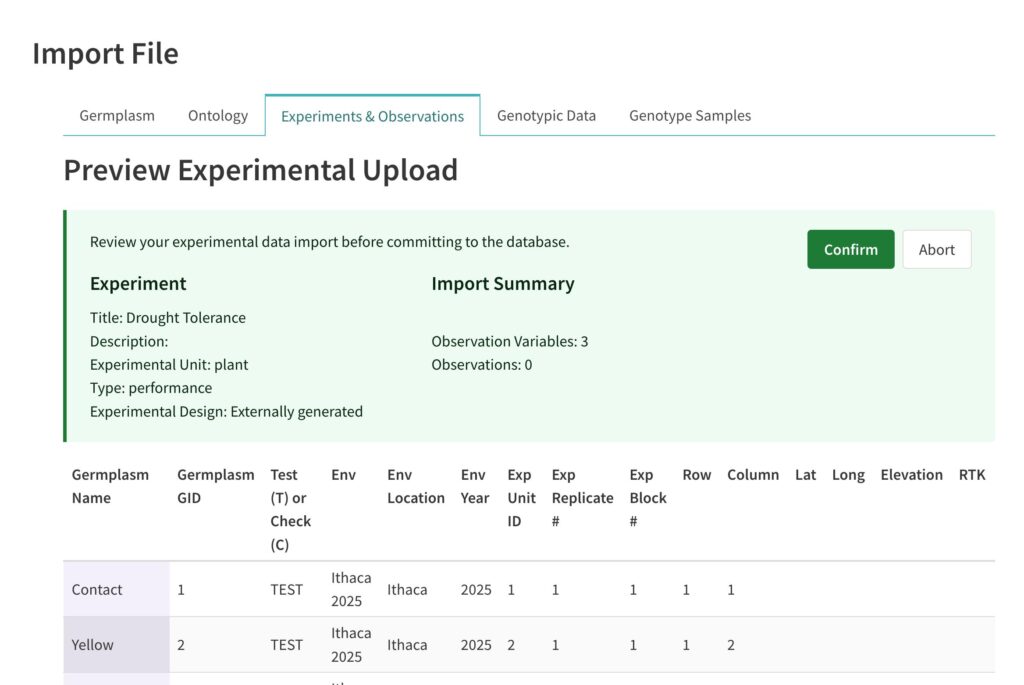This screenshot has width=1024, height=685.
Task: Click the Germplasm GID column header
Action: click(215, 486)
